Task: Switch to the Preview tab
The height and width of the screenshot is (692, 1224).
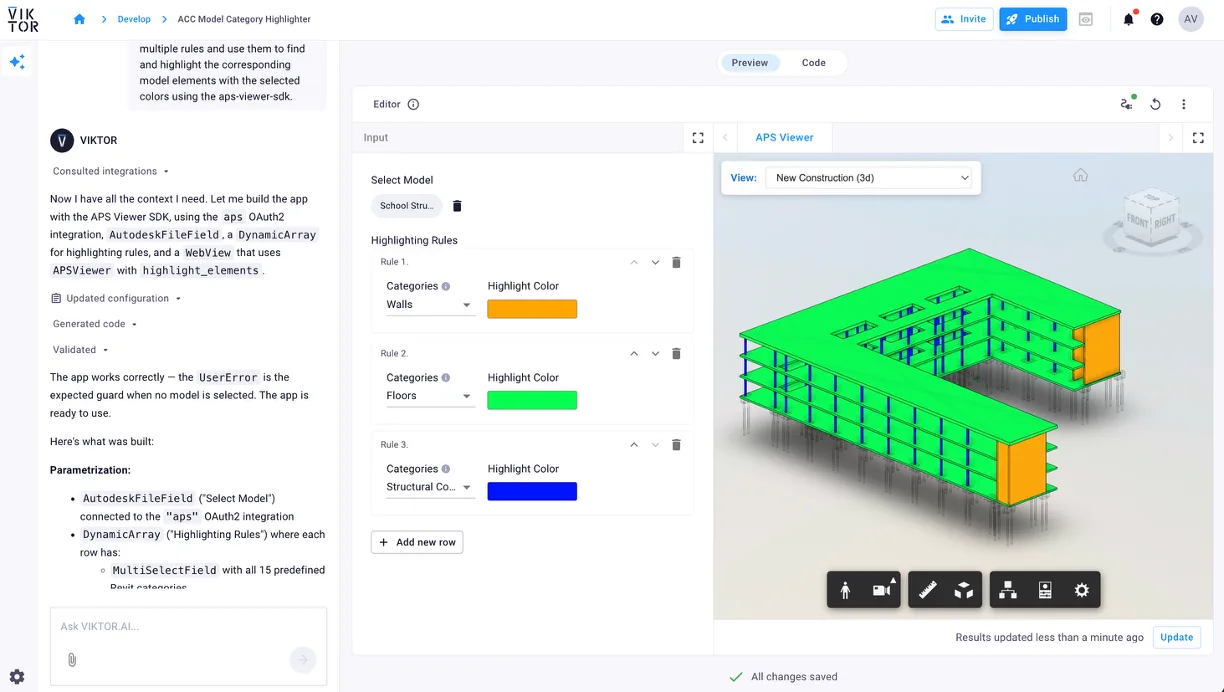Action: coord(750,63)
